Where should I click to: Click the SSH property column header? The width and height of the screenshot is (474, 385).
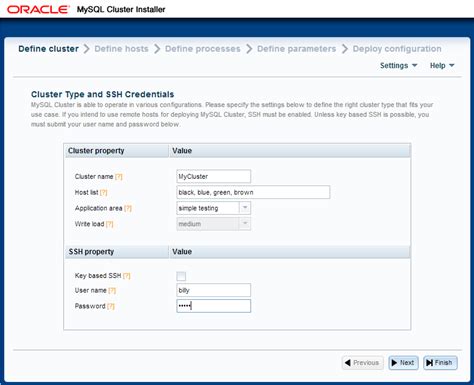point(117,252)
